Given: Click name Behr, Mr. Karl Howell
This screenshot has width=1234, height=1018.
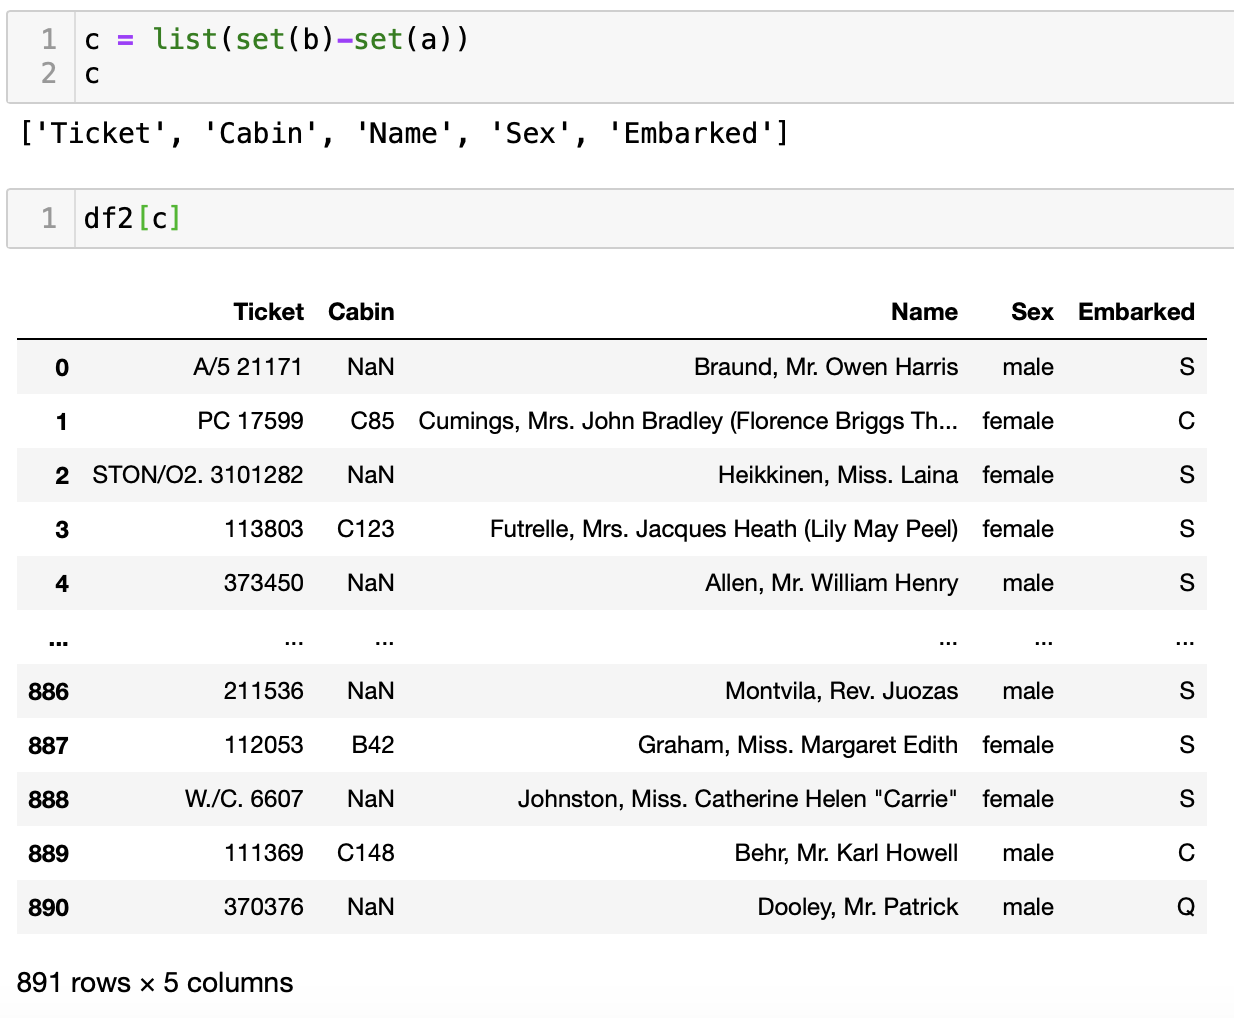Looking at the screenshot, I should (x=846, y=853).
